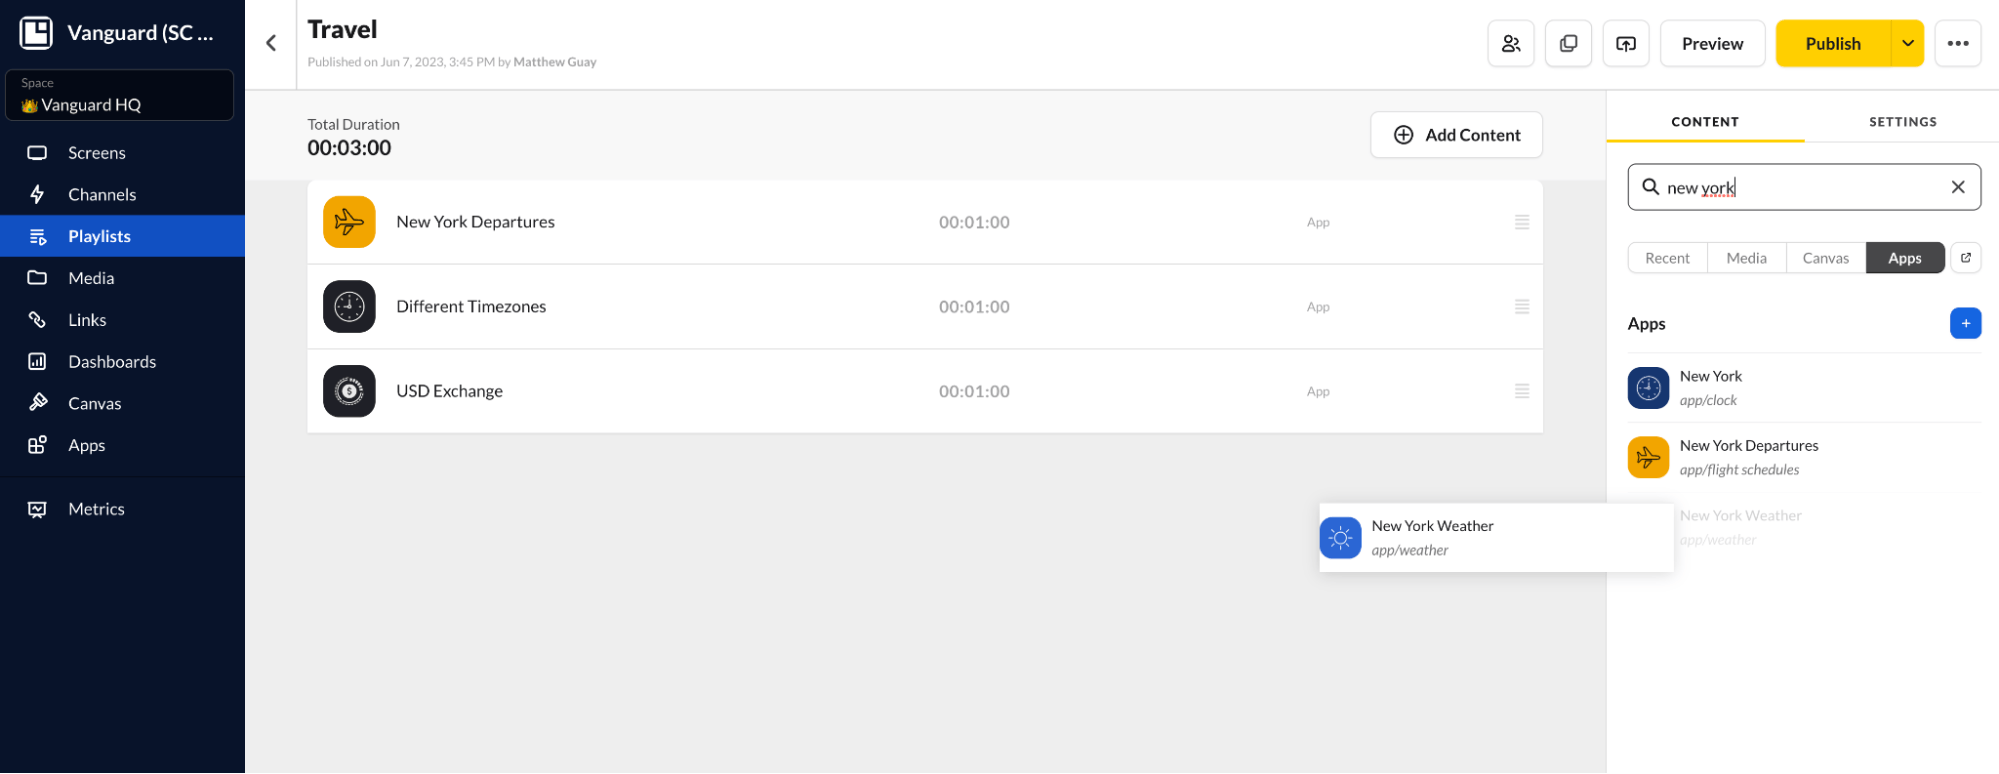
Task: Open the three-dot more options menu
Action: pyautogui.click(x=1957, y=44)
